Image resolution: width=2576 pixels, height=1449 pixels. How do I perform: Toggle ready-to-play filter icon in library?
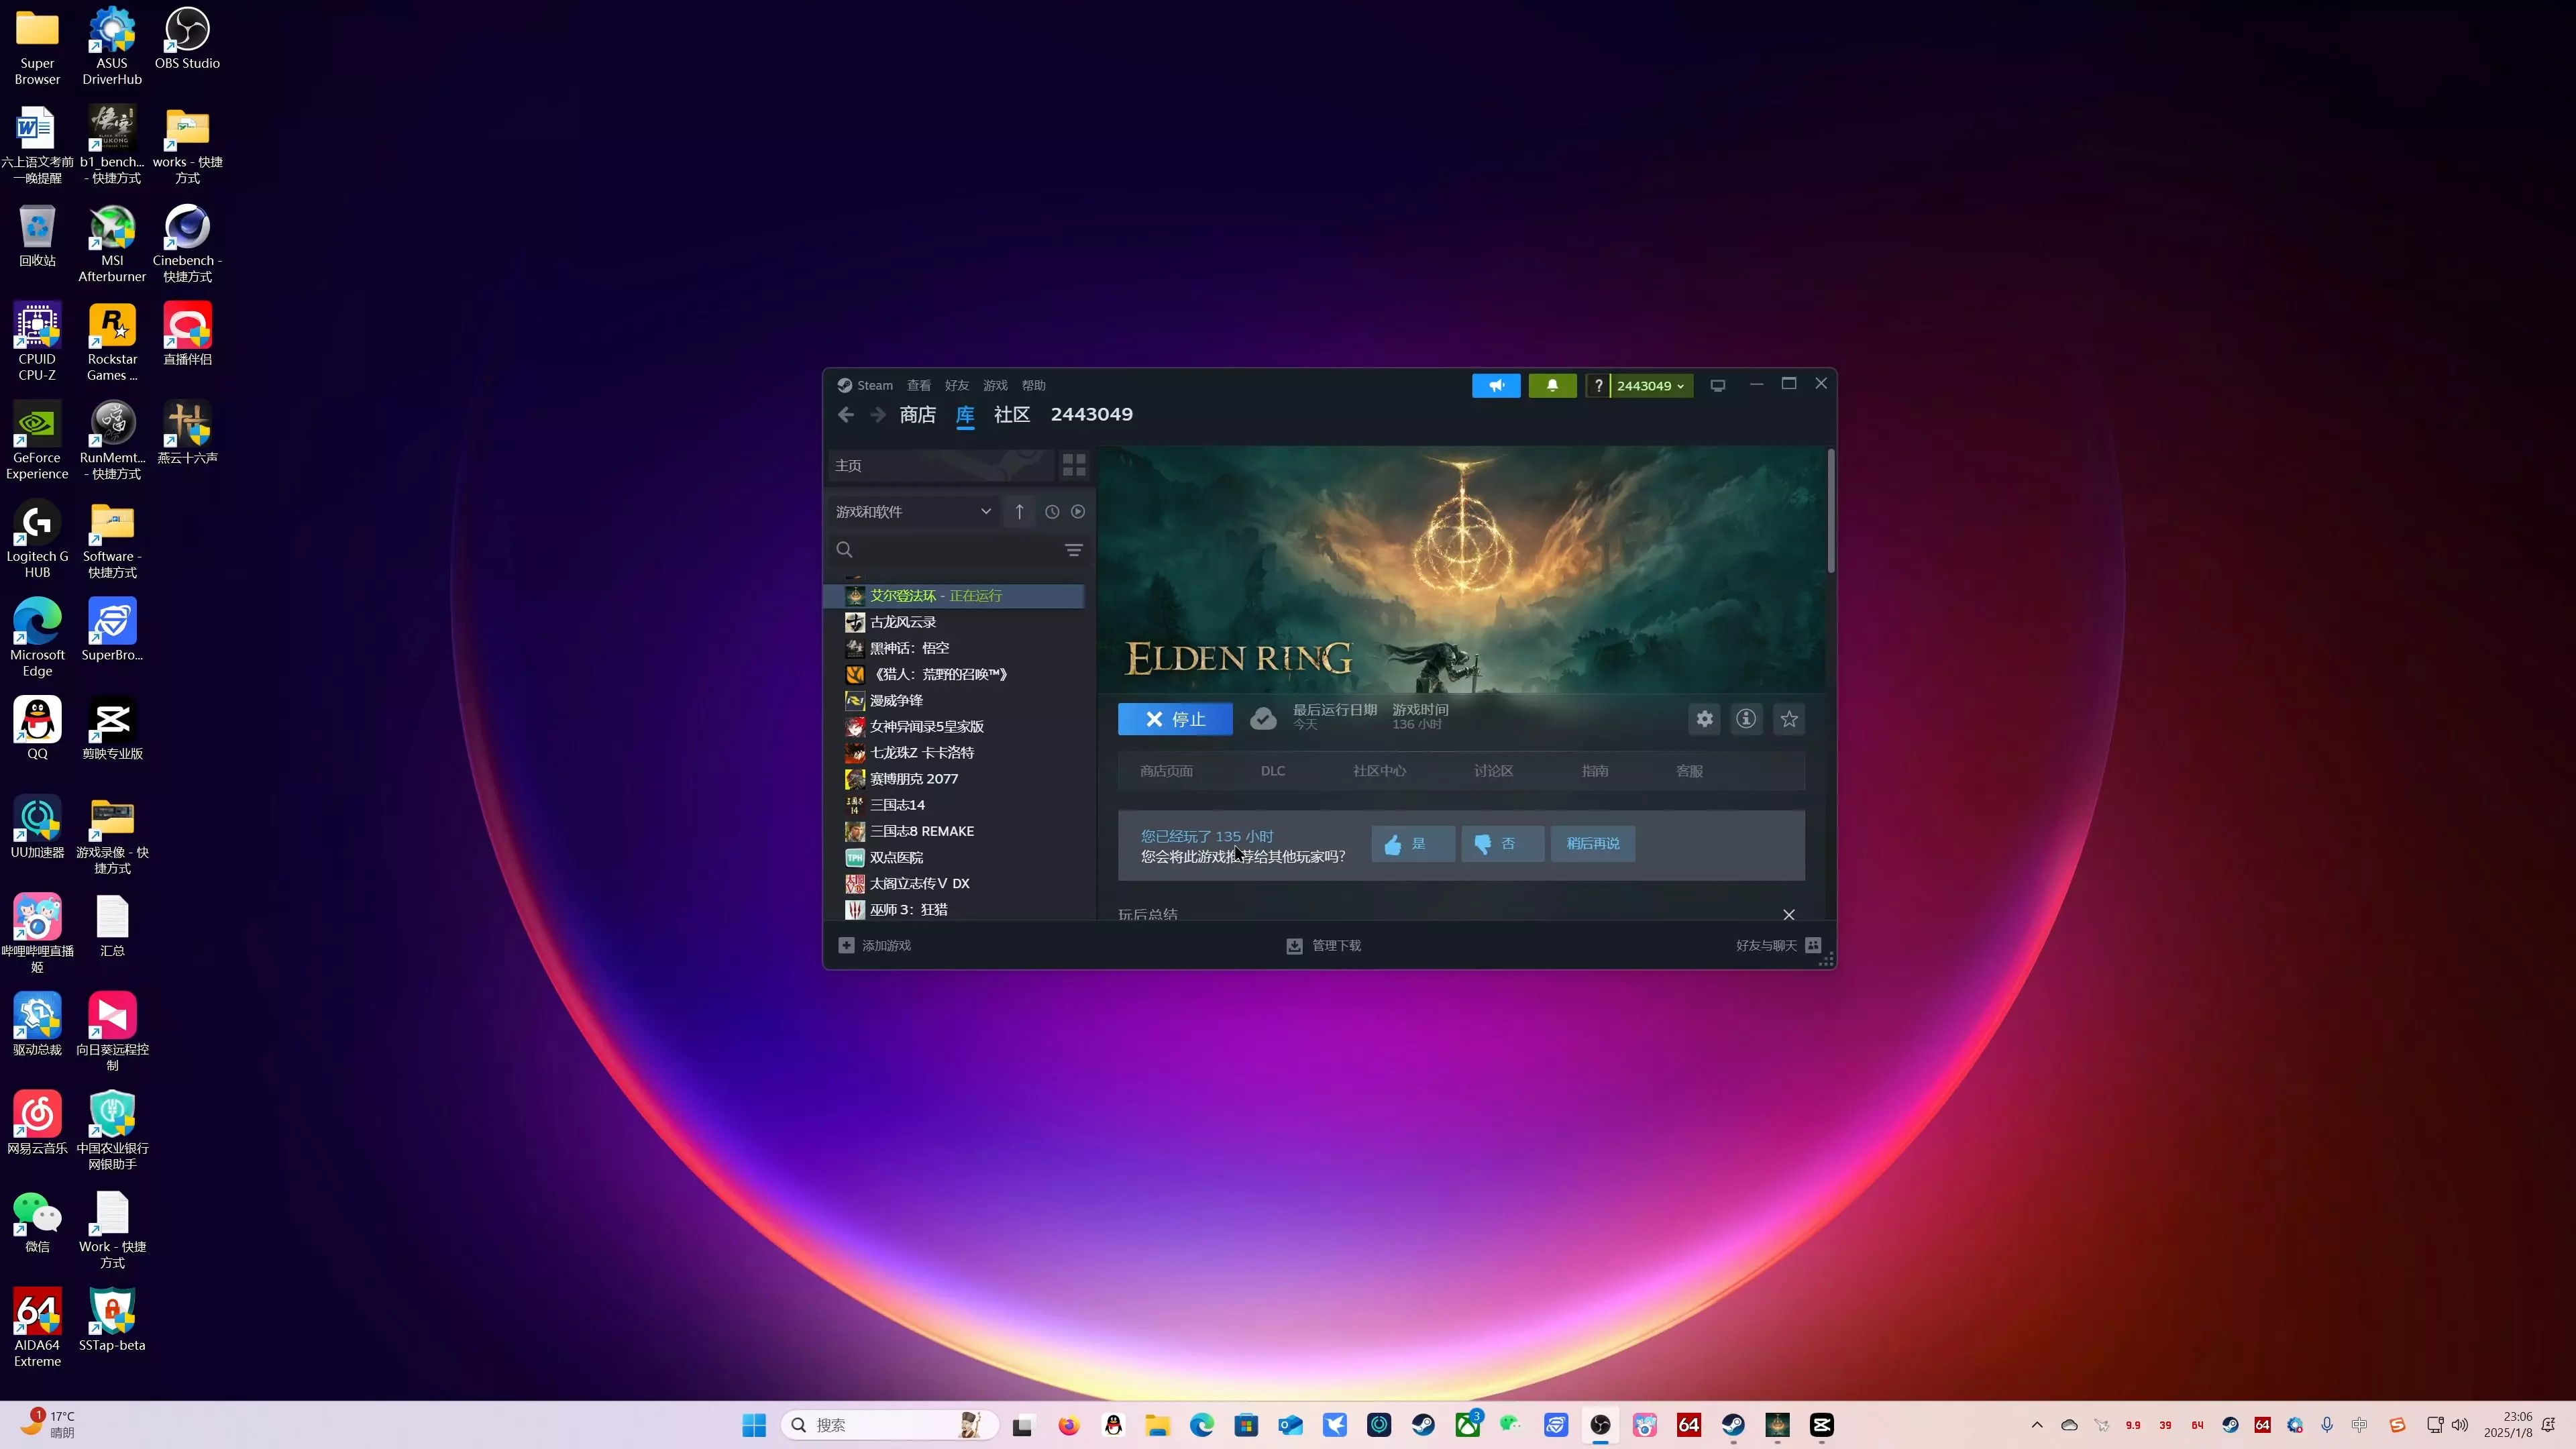1078,511
